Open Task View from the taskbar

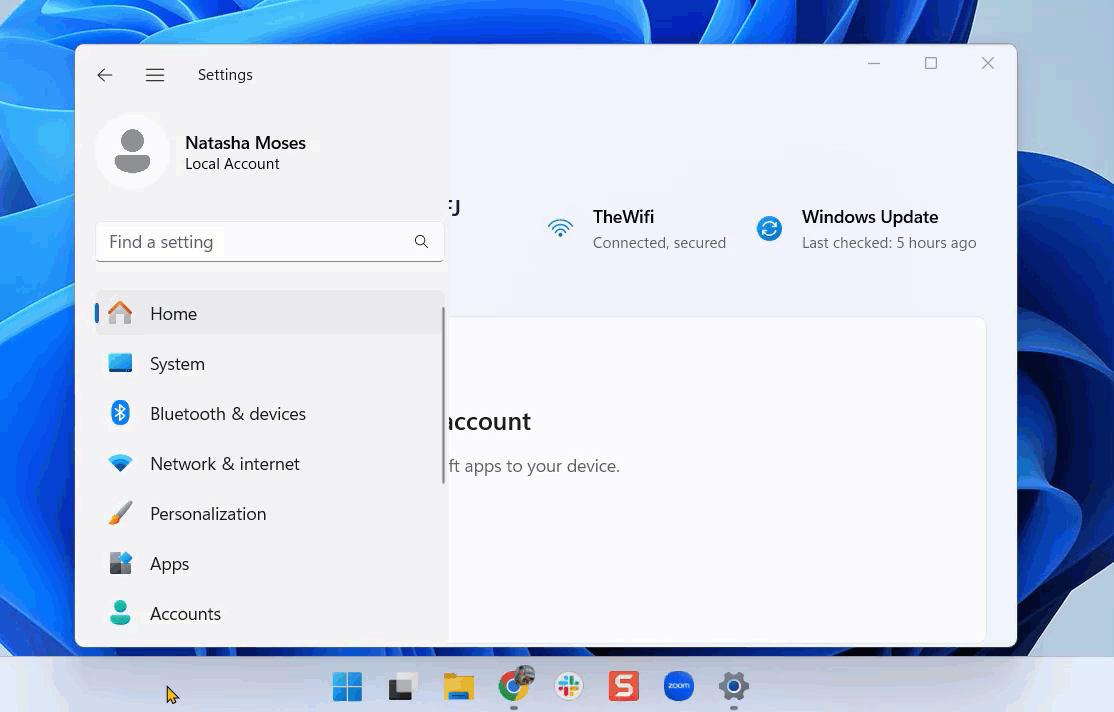[402, 686]
